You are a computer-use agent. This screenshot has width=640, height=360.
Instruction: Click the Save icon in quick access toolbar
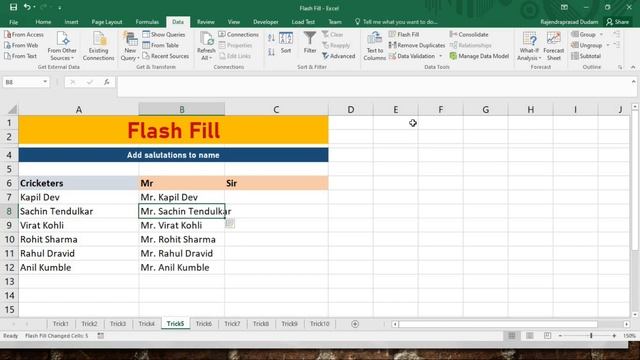(x=13, y=7)
